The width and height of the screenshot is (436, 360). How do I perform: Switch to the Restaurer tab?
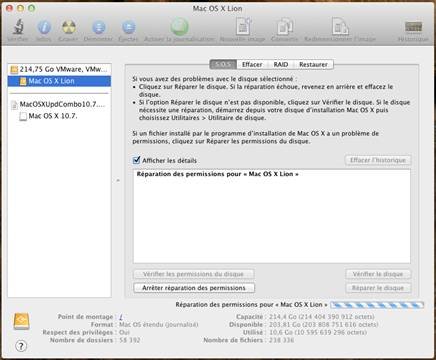point(313,64)
